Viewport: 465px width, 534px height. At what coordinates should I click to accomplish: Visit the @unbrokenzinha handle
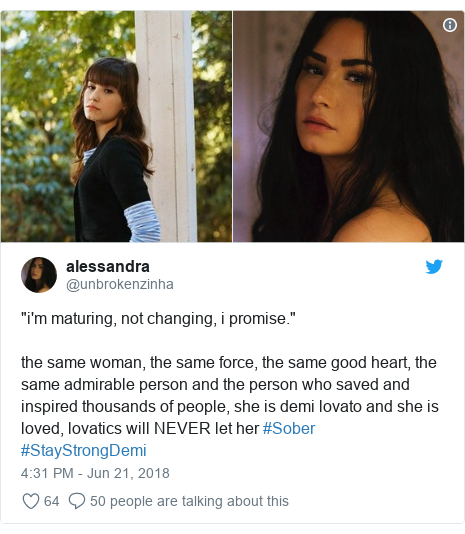pyautogui.click(x=120, y=284)
